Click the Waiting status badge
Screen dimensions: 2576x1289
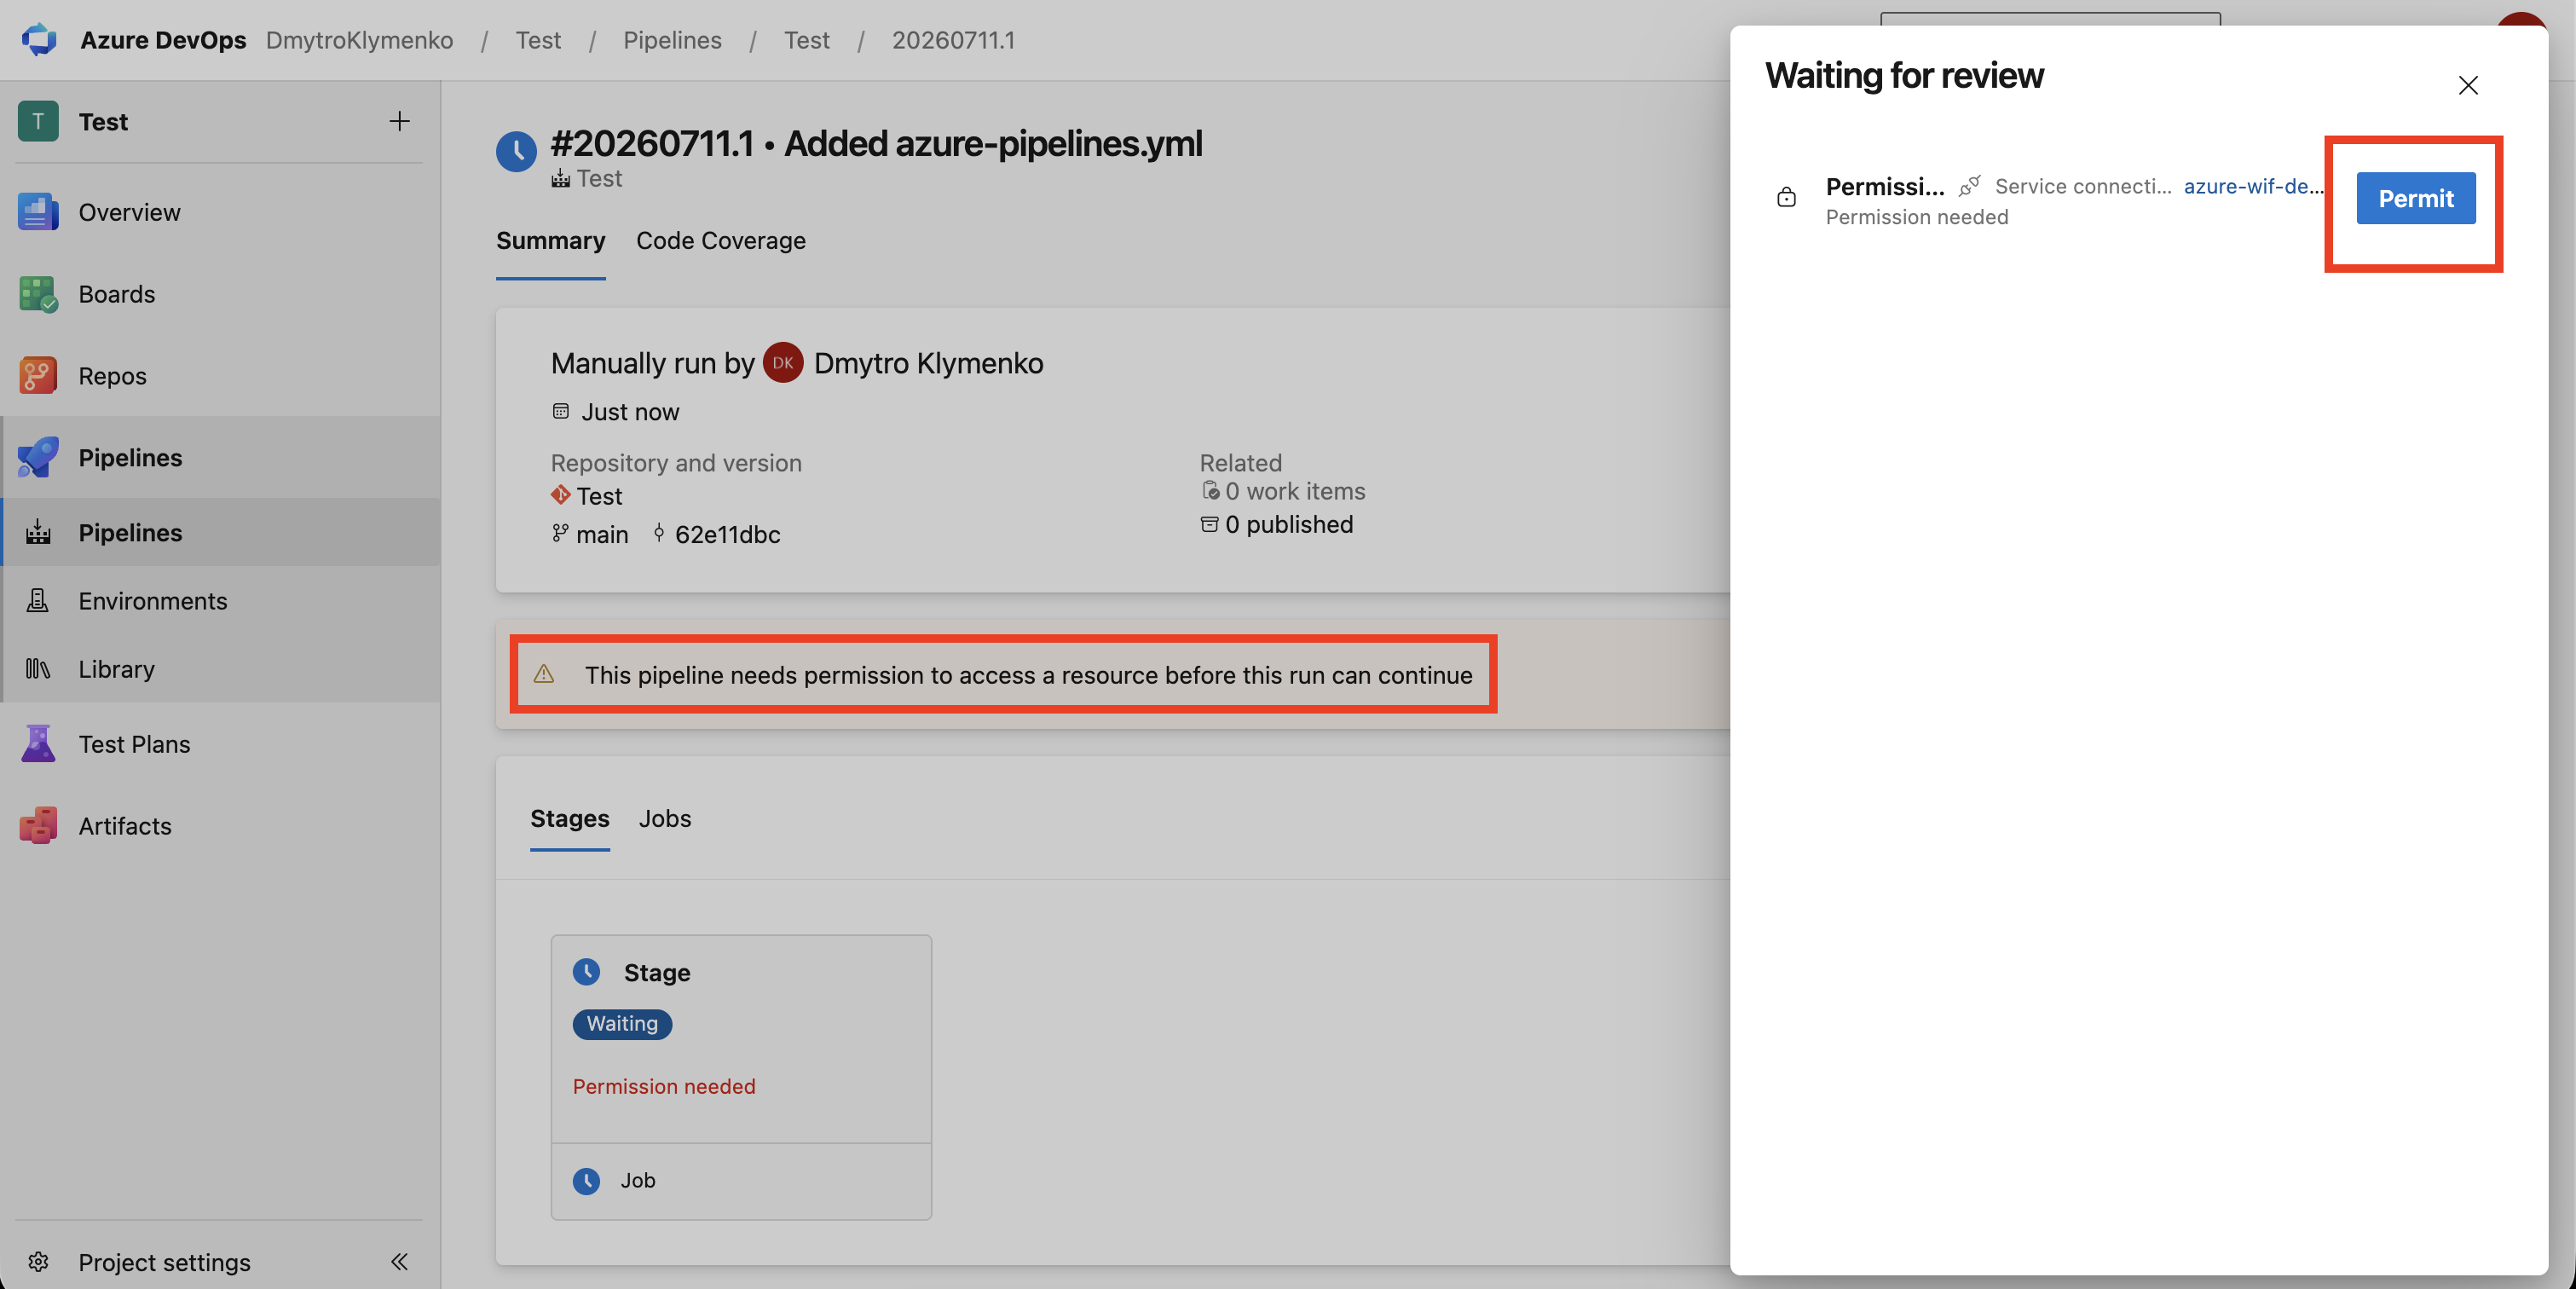coord(622,1023)
